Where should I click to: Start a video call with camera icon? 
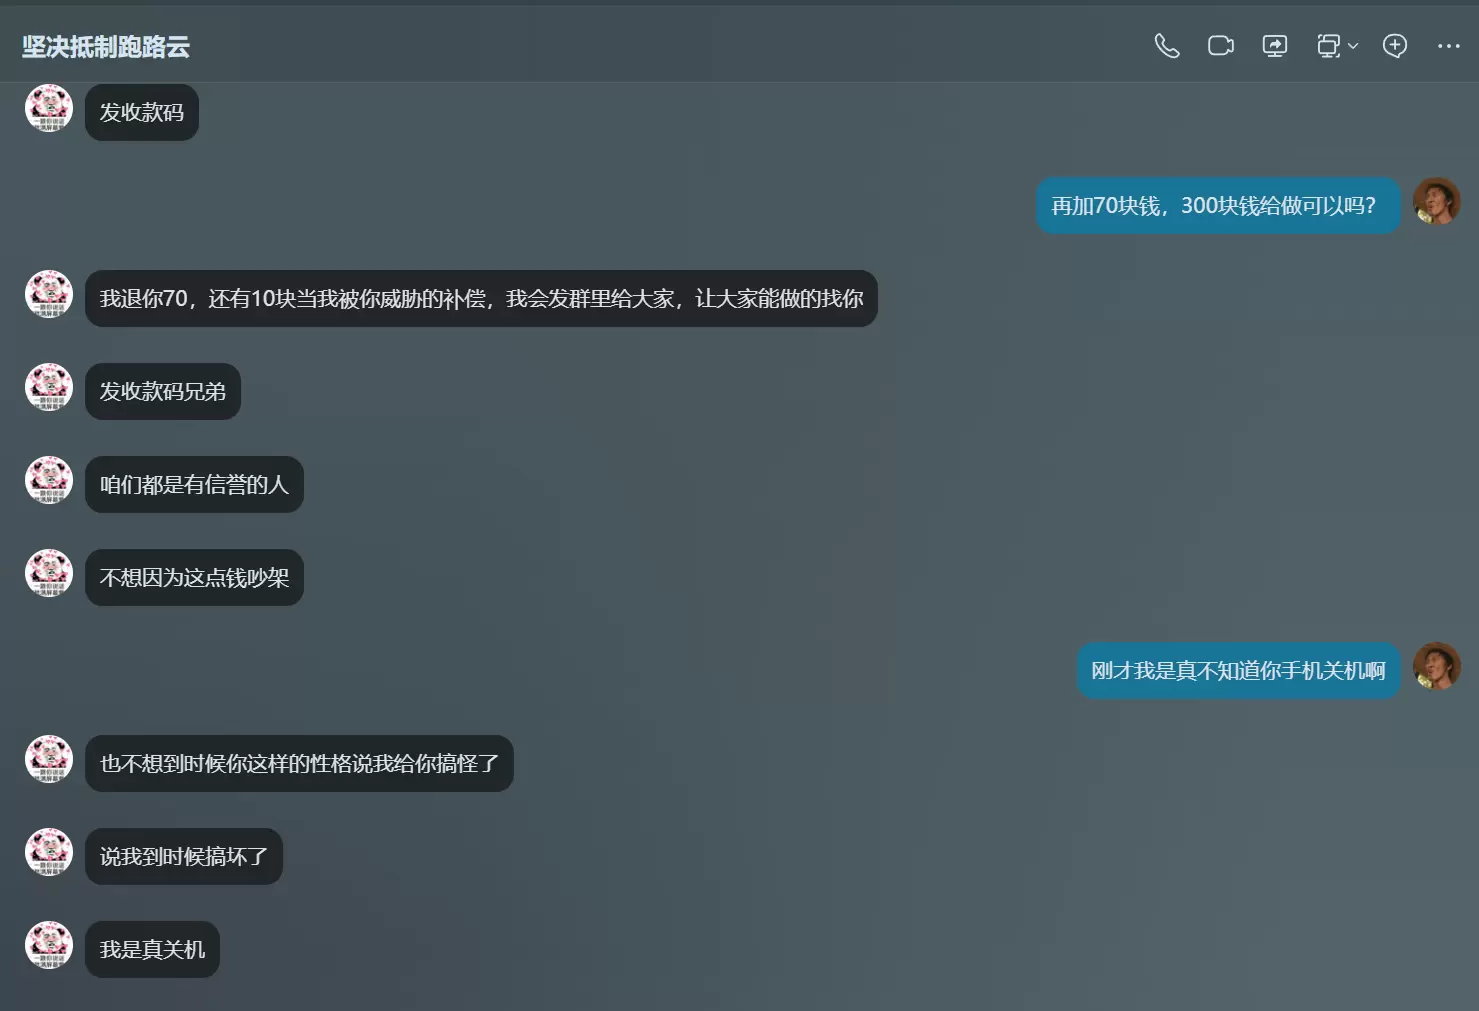point(1221,46)
